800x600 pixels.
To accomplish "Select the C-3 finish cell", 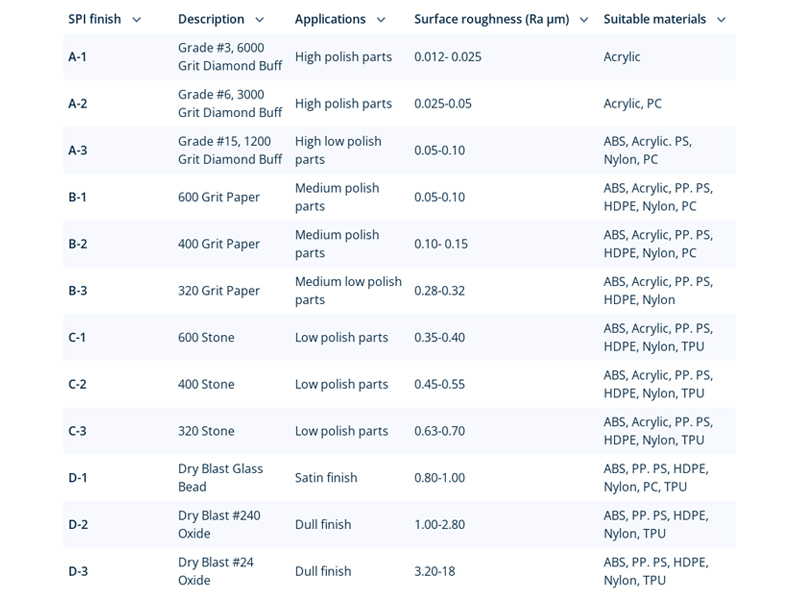I will pyautogui.click(x=78, y=431).
